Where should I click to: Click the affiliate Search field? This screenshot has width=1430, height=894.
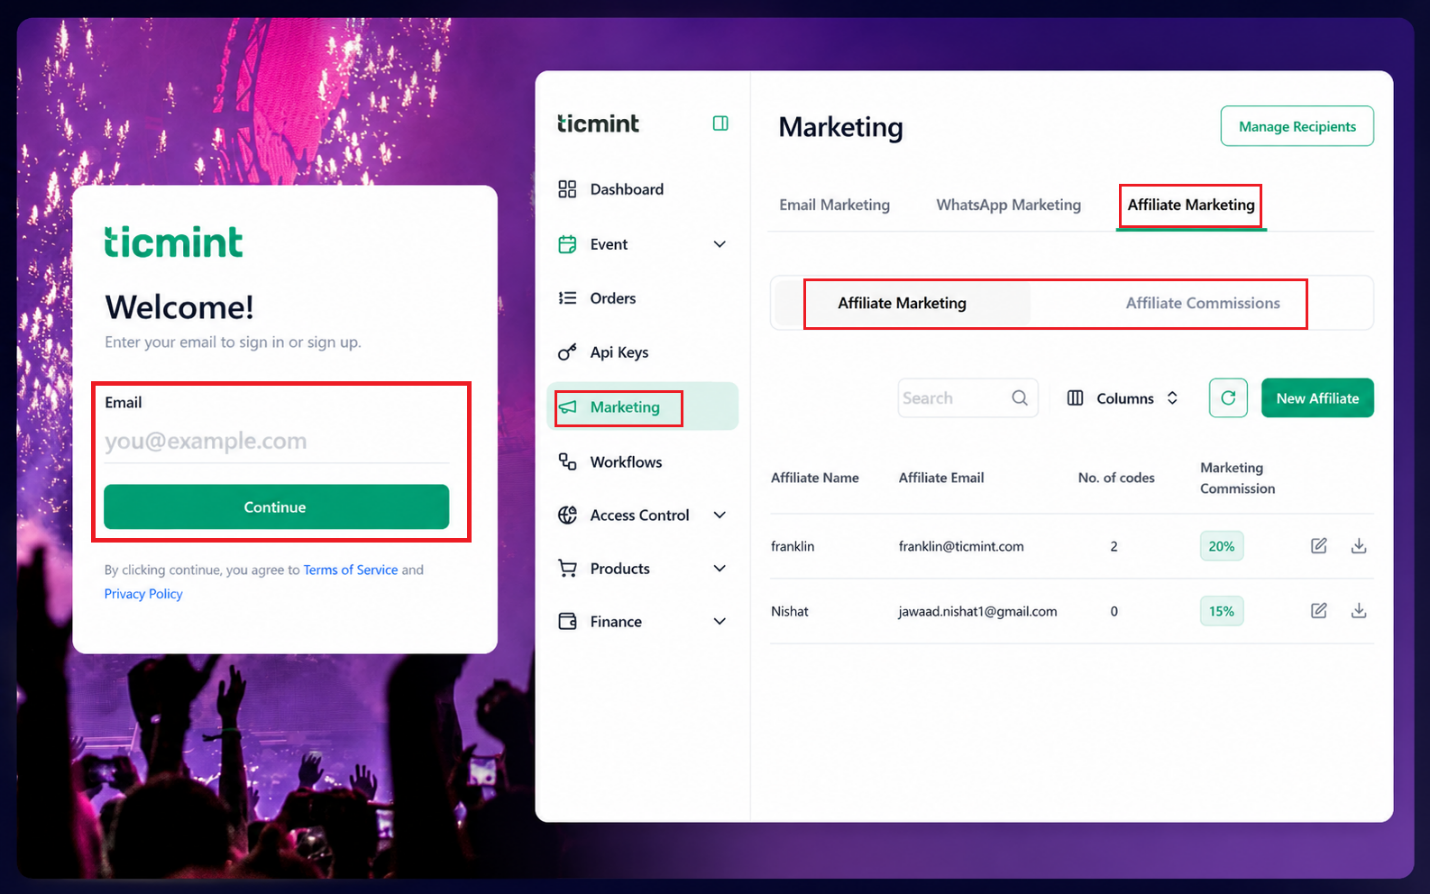click(x=967, y=398)
